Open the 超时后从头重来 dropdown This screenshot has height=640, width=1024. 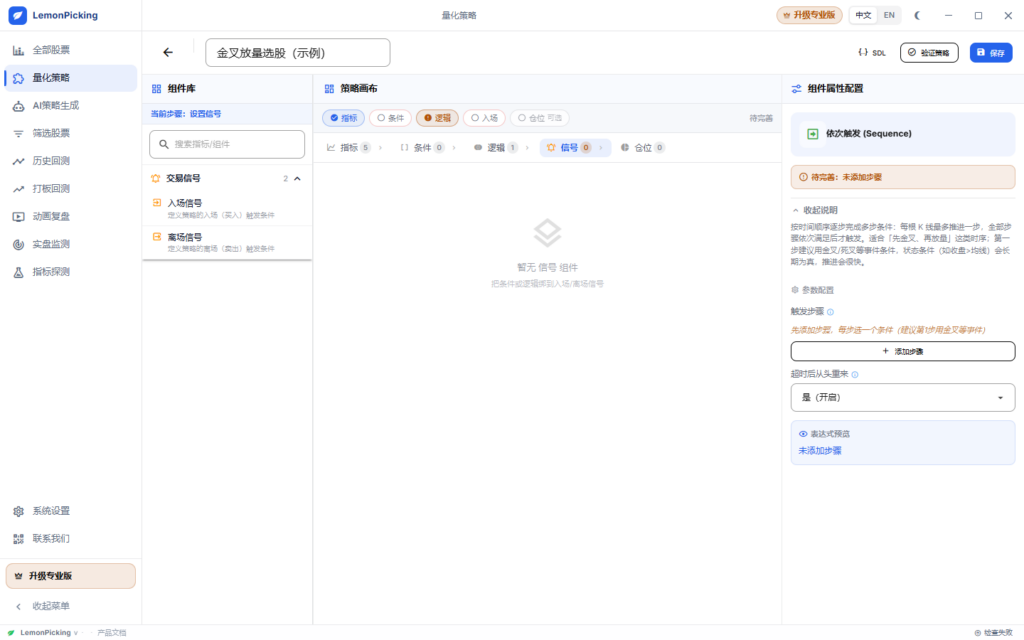pos(903,398)
